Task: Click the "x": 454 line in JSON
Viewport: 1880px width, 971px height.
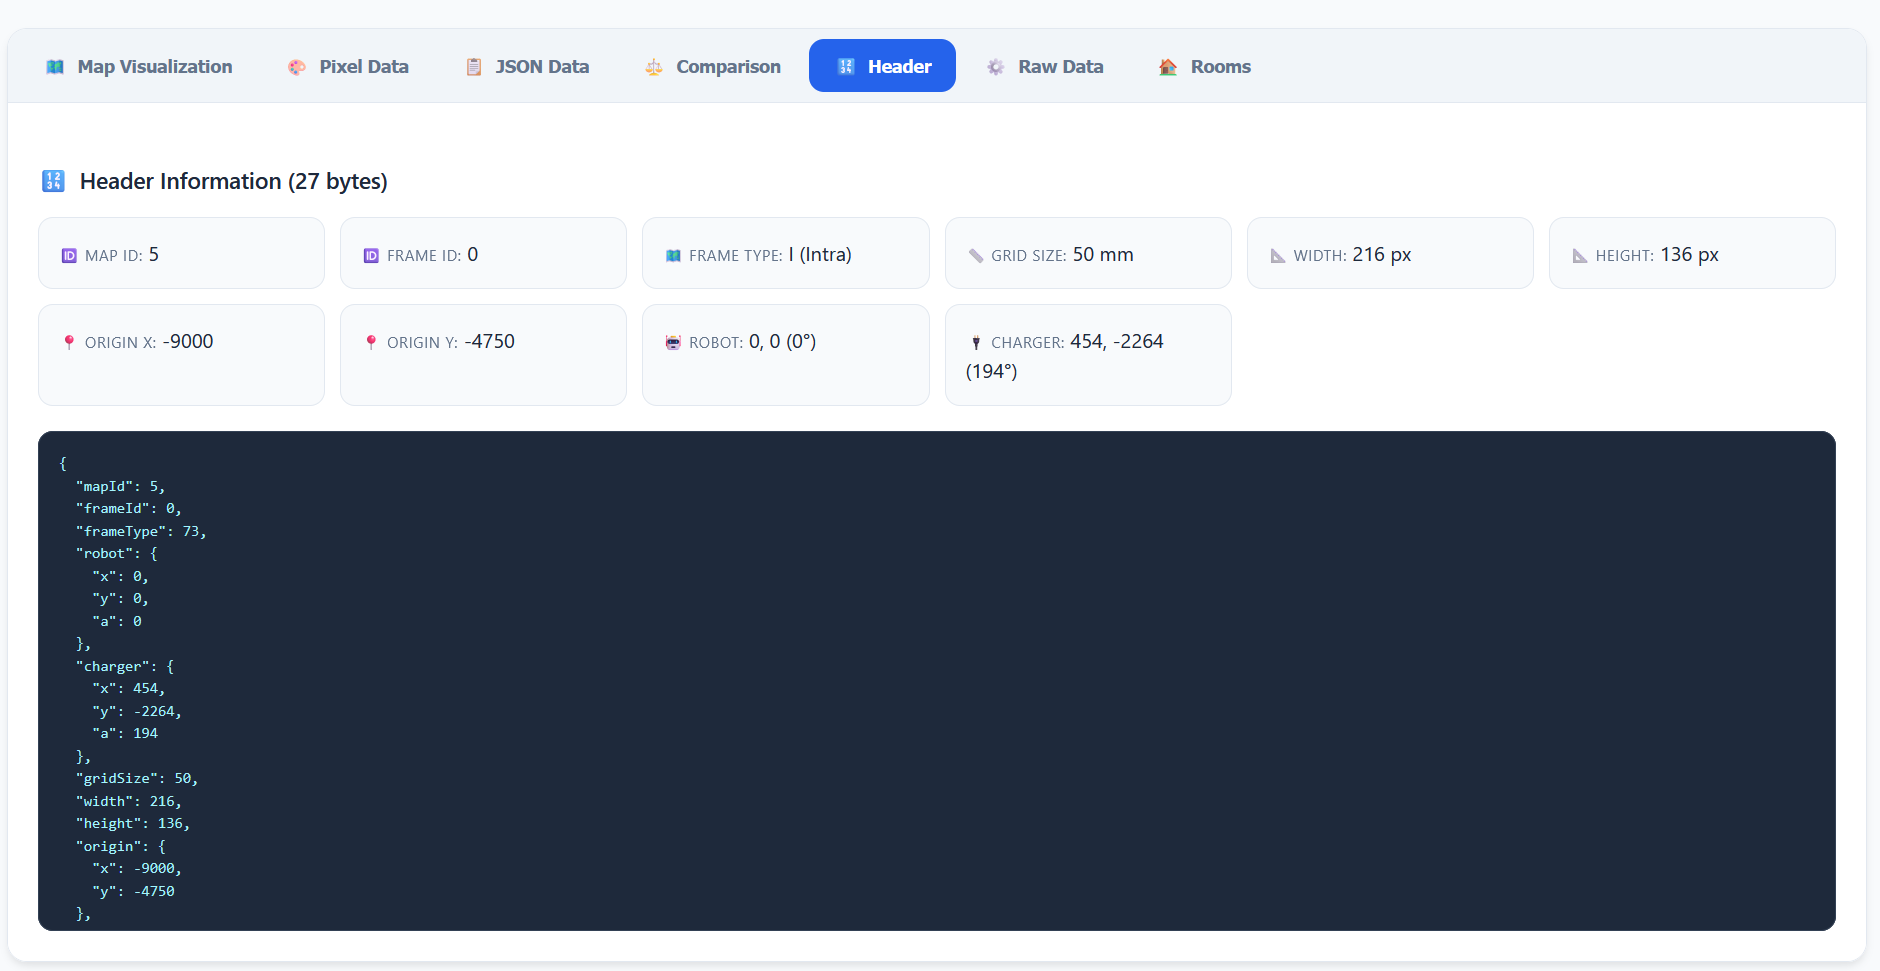Action: click(128, 689)
